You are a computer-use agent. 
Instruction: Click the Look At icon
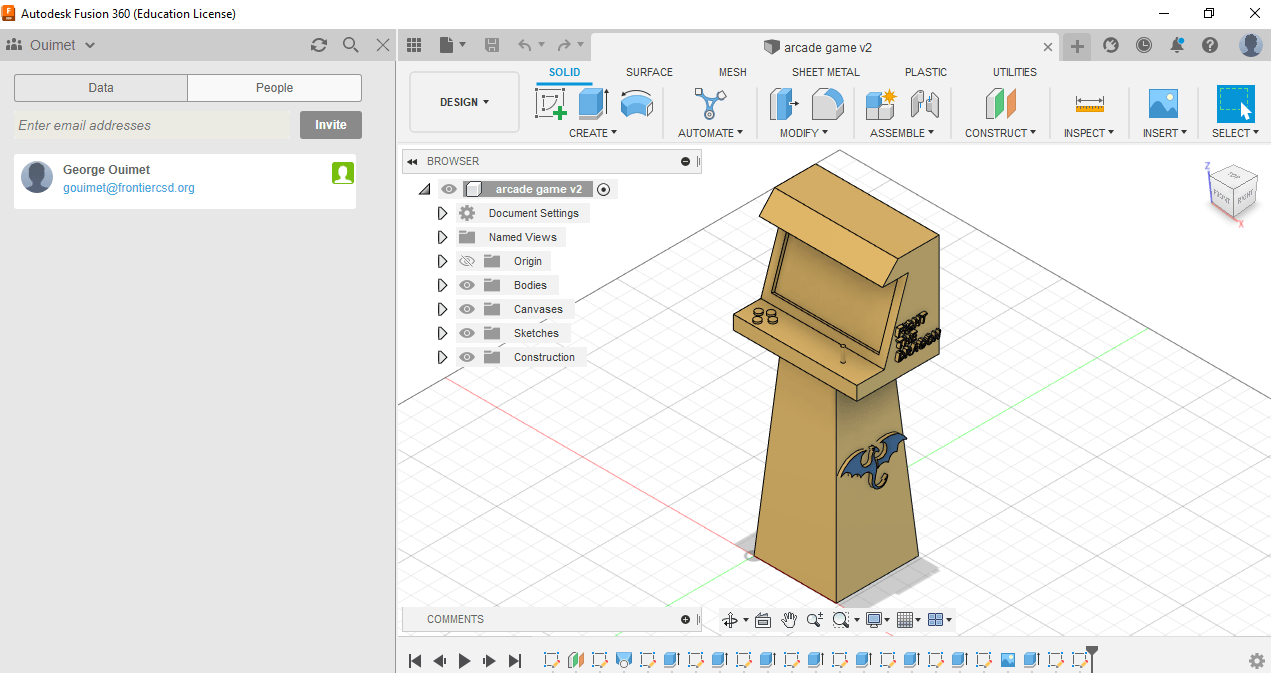[763, 620]
